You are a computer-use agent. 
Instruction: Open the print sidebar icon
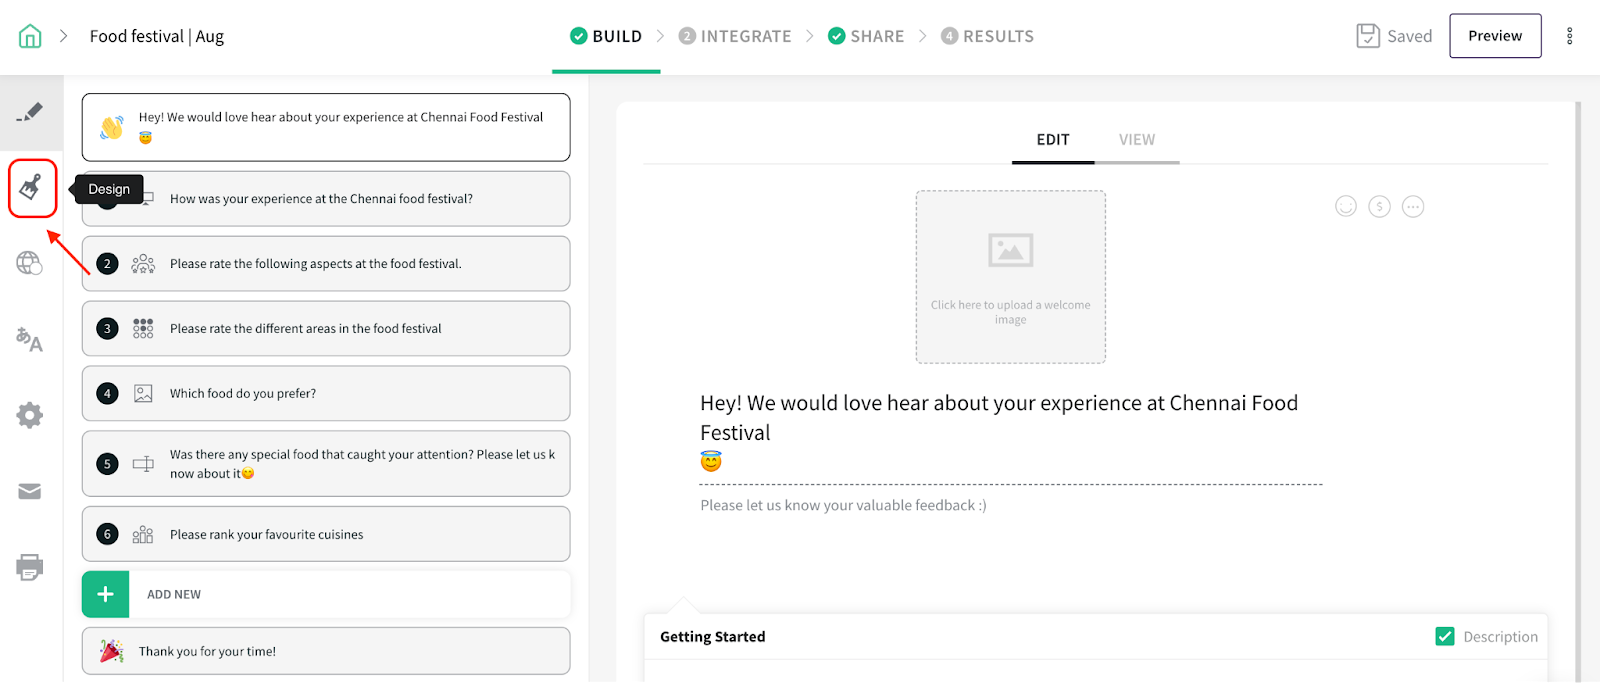pos(30,567)
